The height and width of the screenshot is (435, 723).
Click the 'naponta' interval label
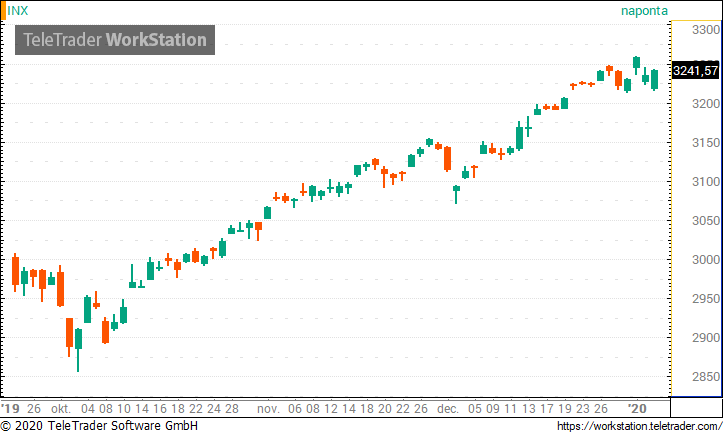click(644, 11)
